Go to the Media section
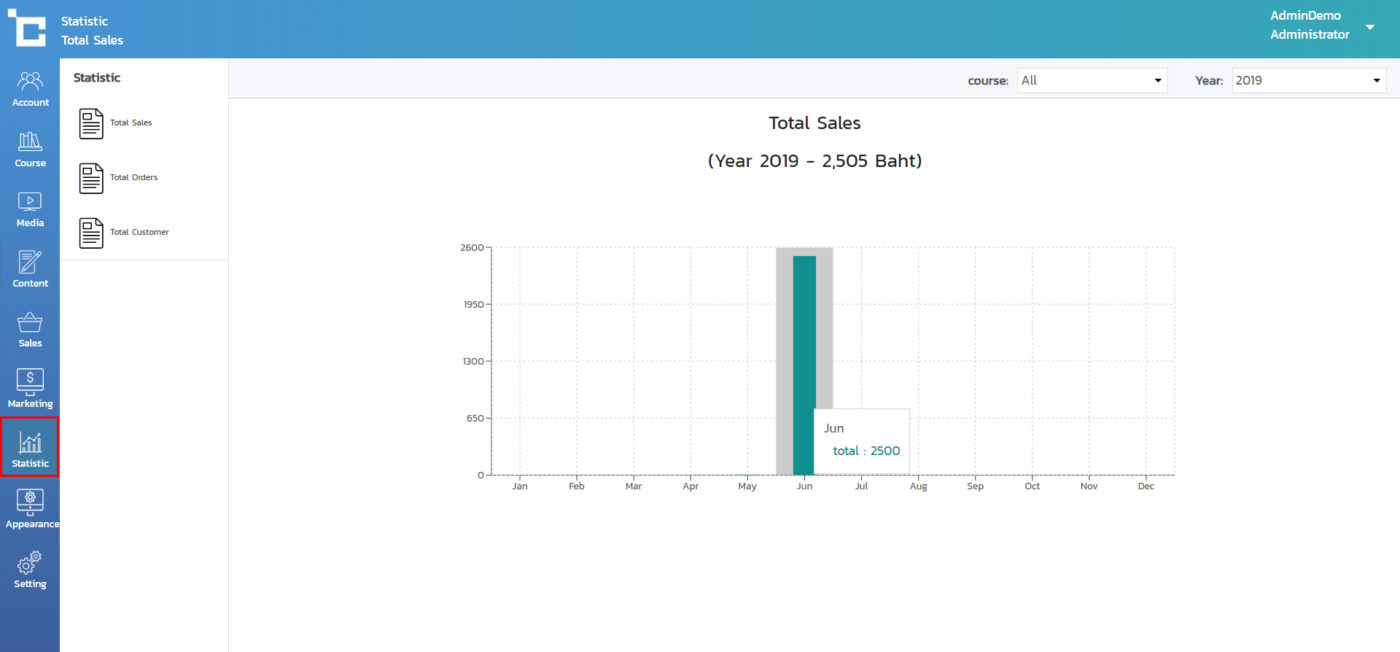The height and width of the screenshot is (652, 1400). [30, 208]
